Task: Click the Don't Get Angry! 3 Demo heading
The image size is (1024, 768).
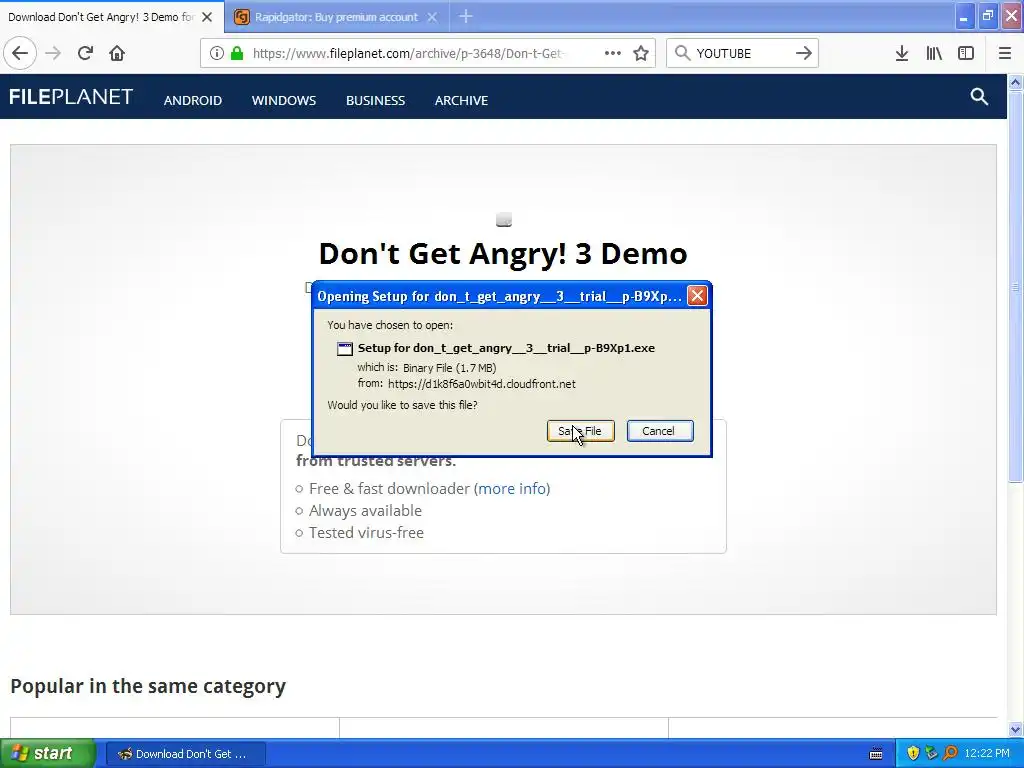Action: (x=503, y=253)
